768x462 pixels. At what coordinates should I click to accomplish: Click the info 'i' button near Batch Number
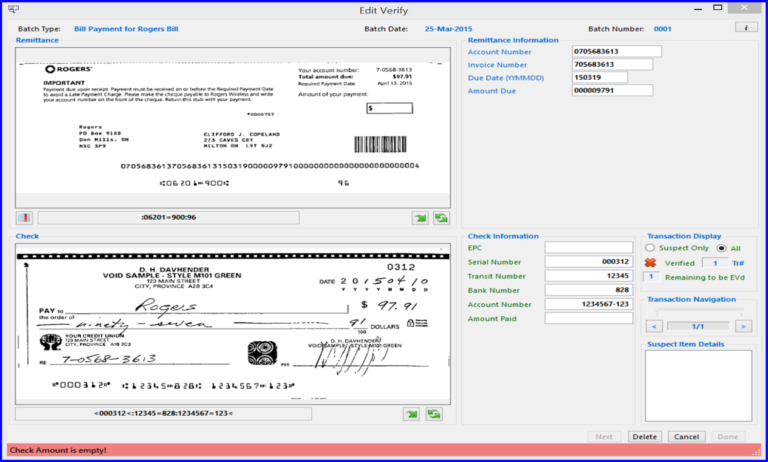[746, 27]
